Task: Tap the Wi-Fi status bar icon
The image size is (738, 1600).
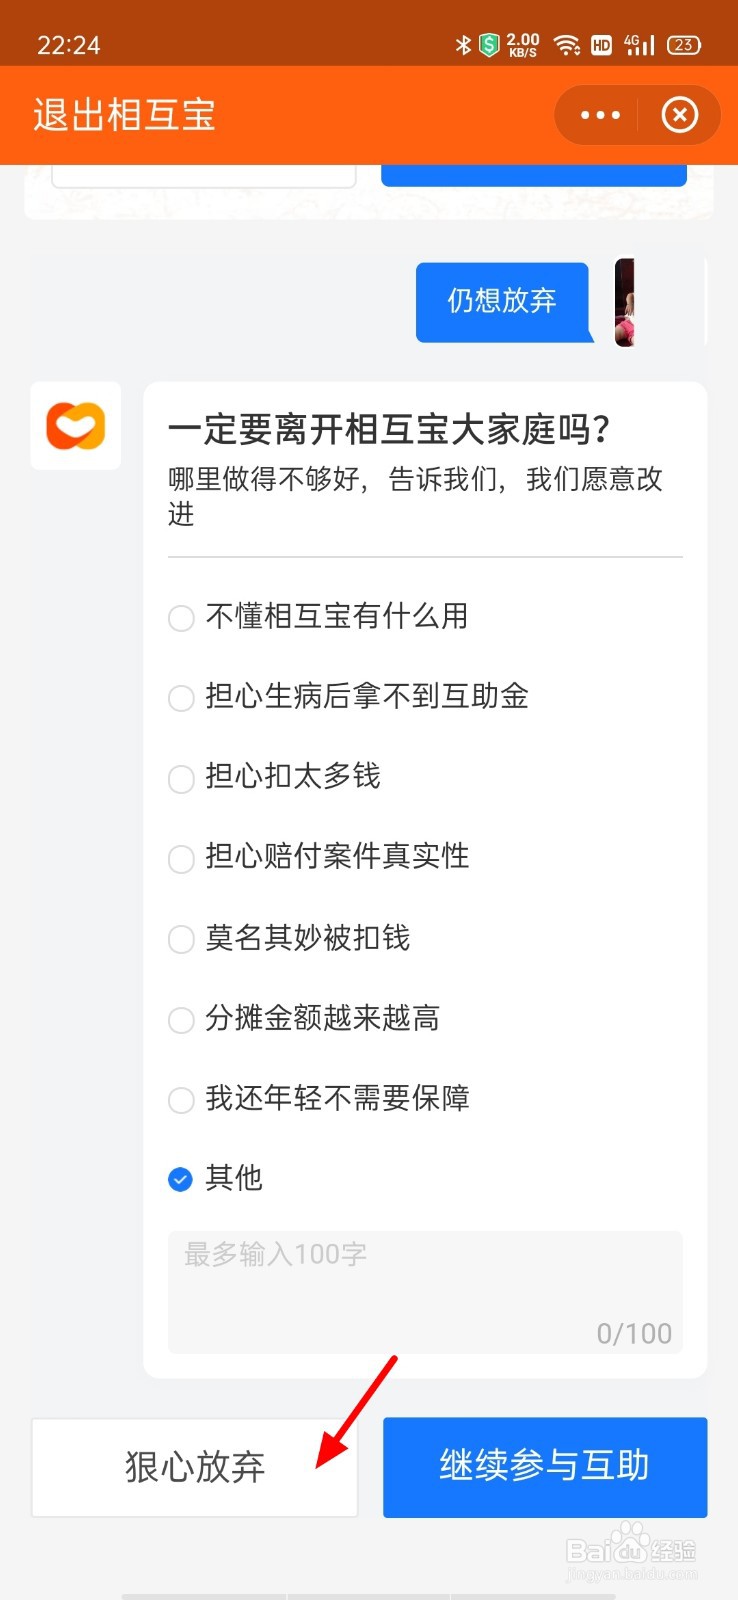Action: 567,45
